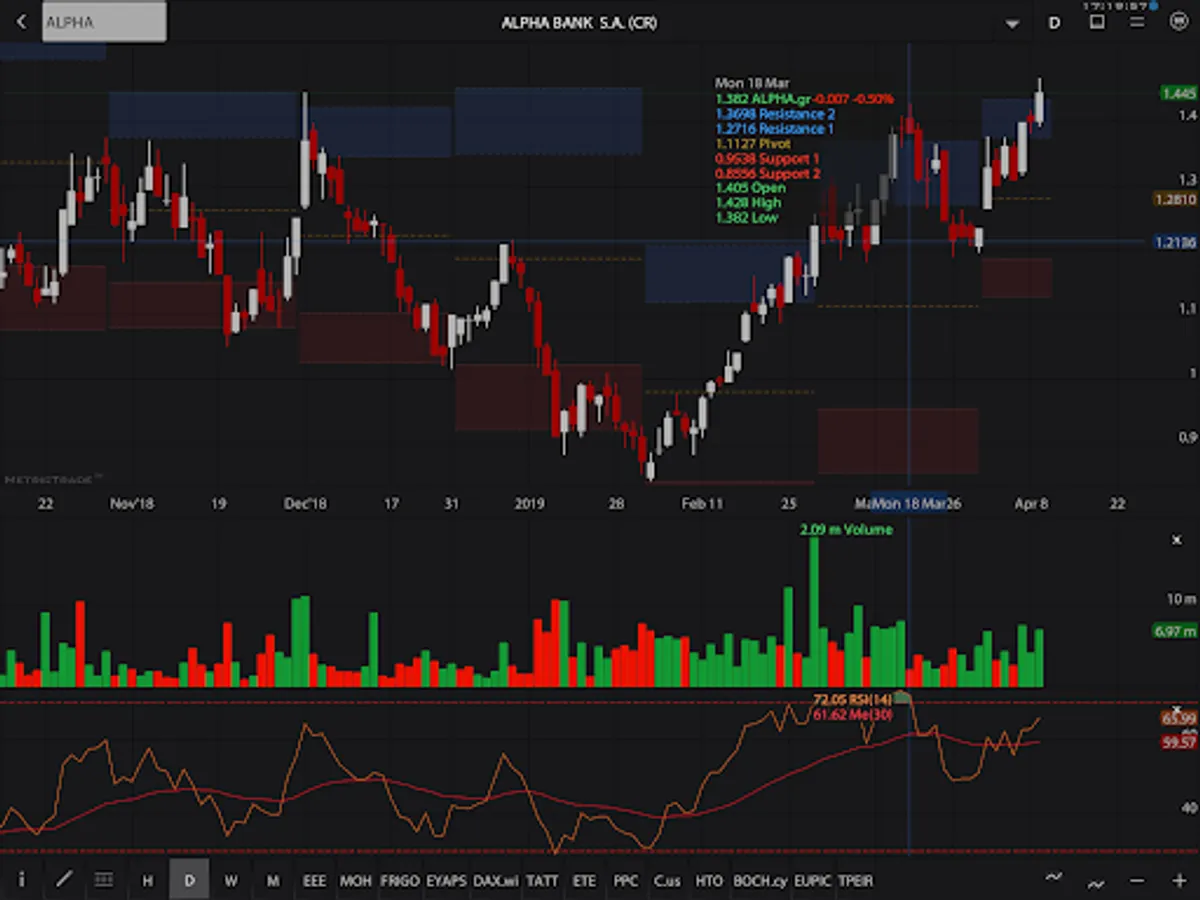
Task: Select the line drawing tool
Action: point(64,880)
